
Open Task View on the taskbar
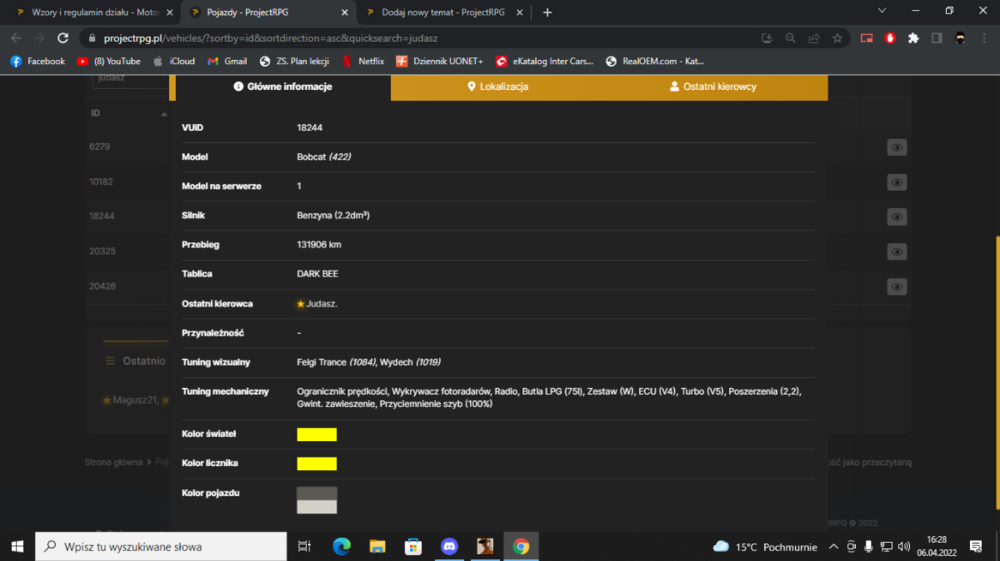pyautogui.click(x=304, y=546)
